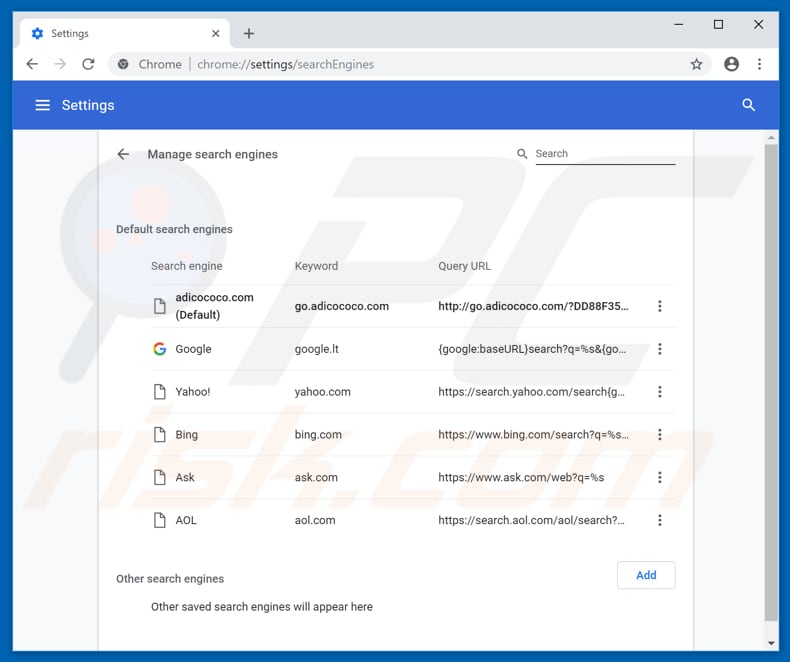Open the Settings hamburger menu
The width and height of the screenshot is (790, 662).
[x=42, y=105]
